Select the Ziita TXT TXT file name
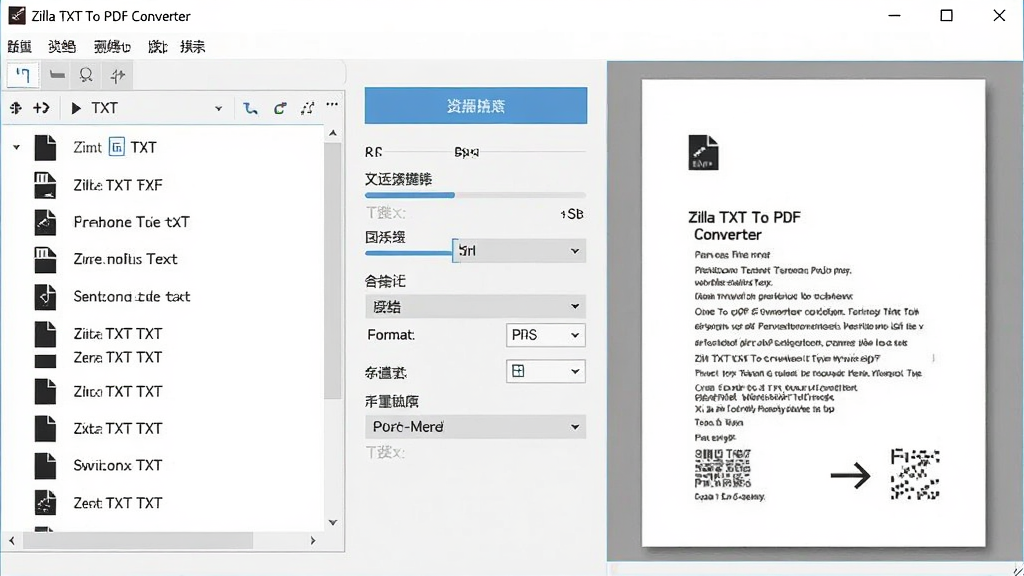1024x576 pixels. [x=118, y=334]
